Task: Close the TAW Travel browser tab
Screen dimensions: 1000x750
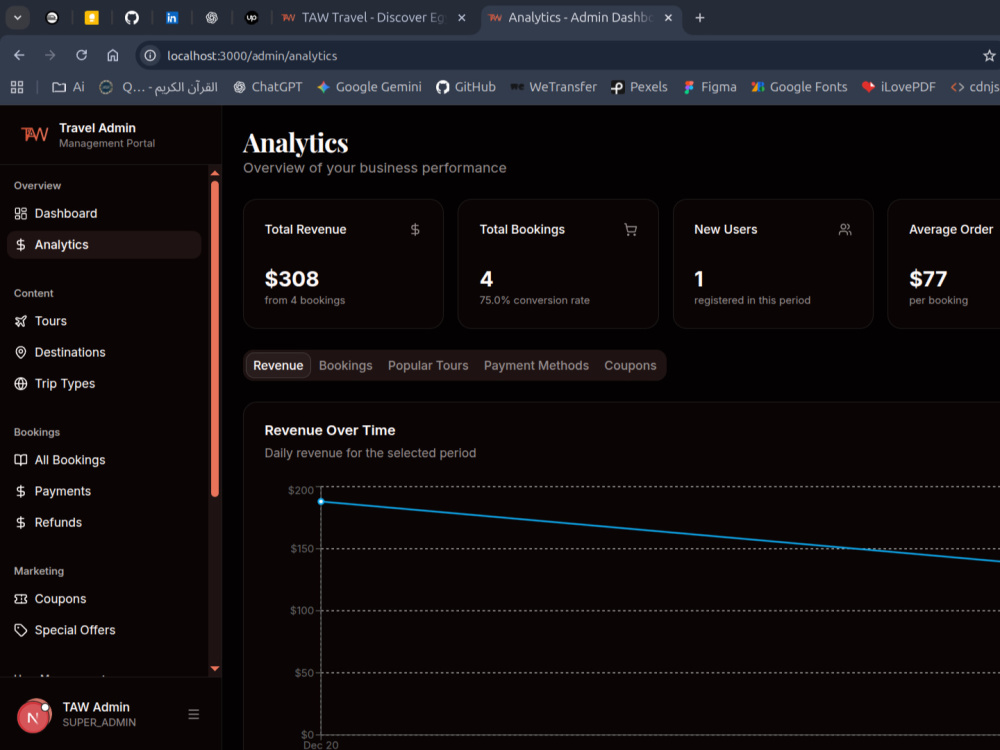Action: 462,18
